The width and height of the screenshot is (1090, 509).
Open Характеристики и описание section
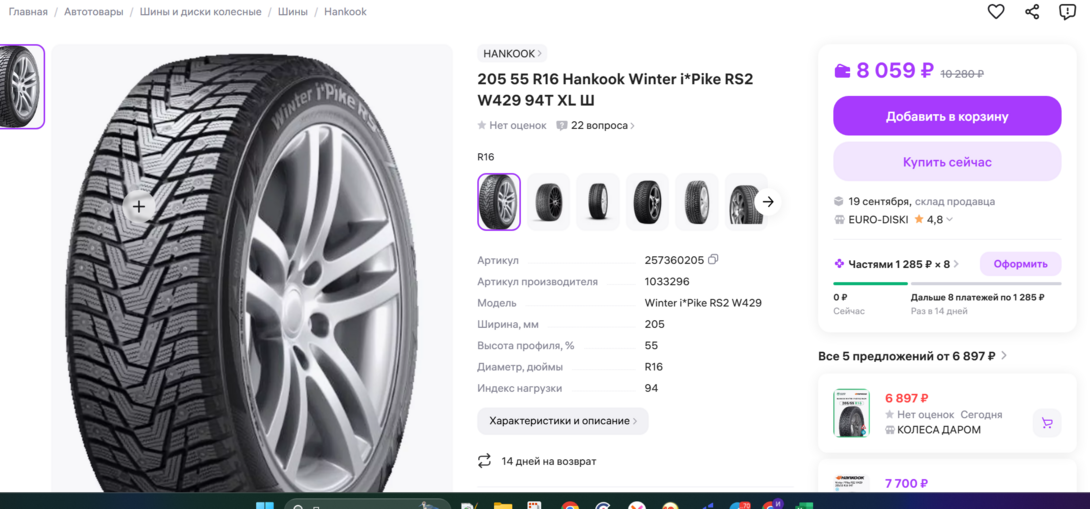(x=562, y=421)
